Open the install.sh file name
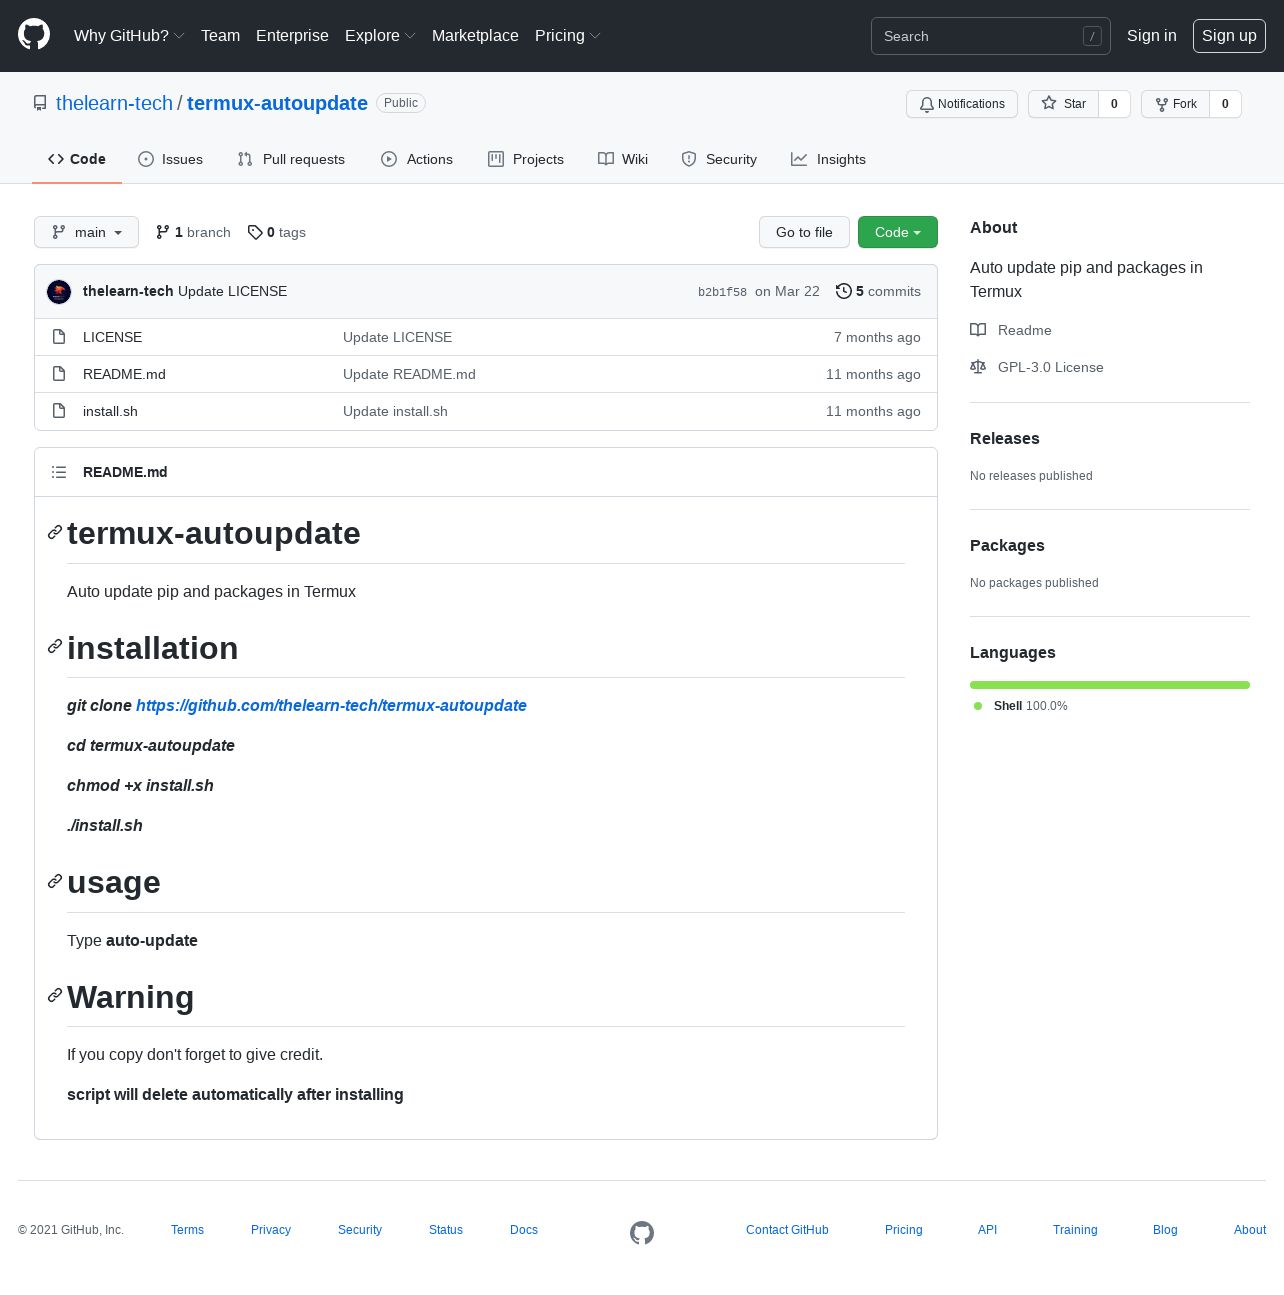Screen dimensions: 1284x1295 pyautogui.click(x=110, y=411)
